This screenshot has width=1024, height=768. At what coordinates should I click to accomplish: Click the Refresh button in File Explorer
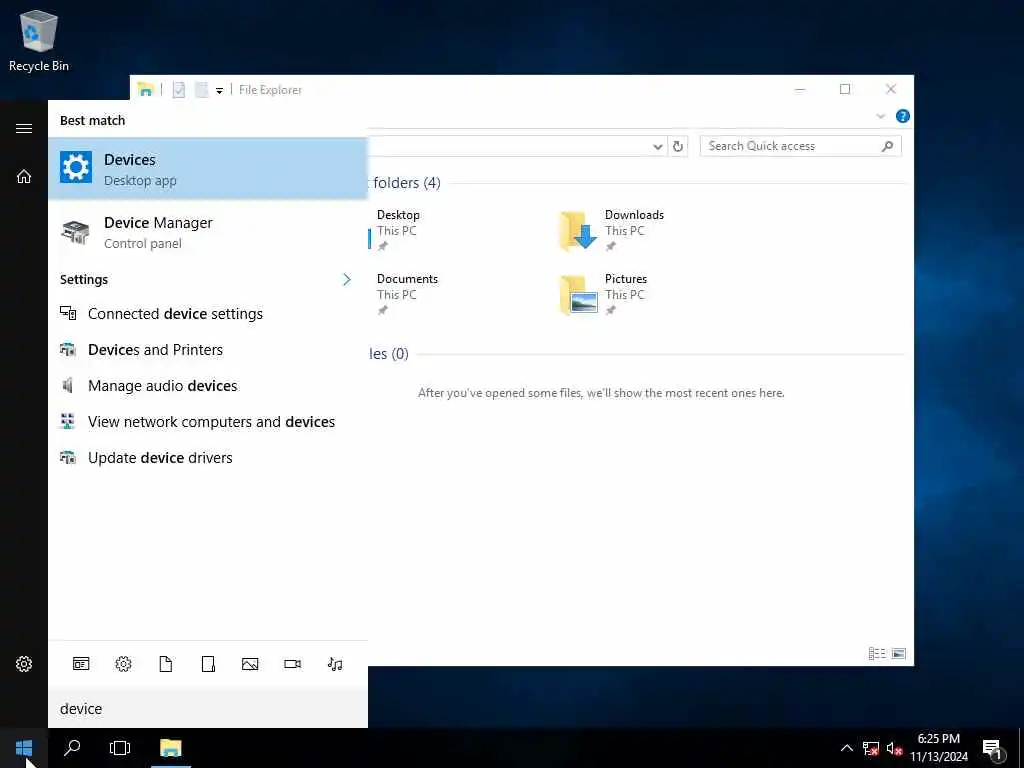tap(678, 146)
